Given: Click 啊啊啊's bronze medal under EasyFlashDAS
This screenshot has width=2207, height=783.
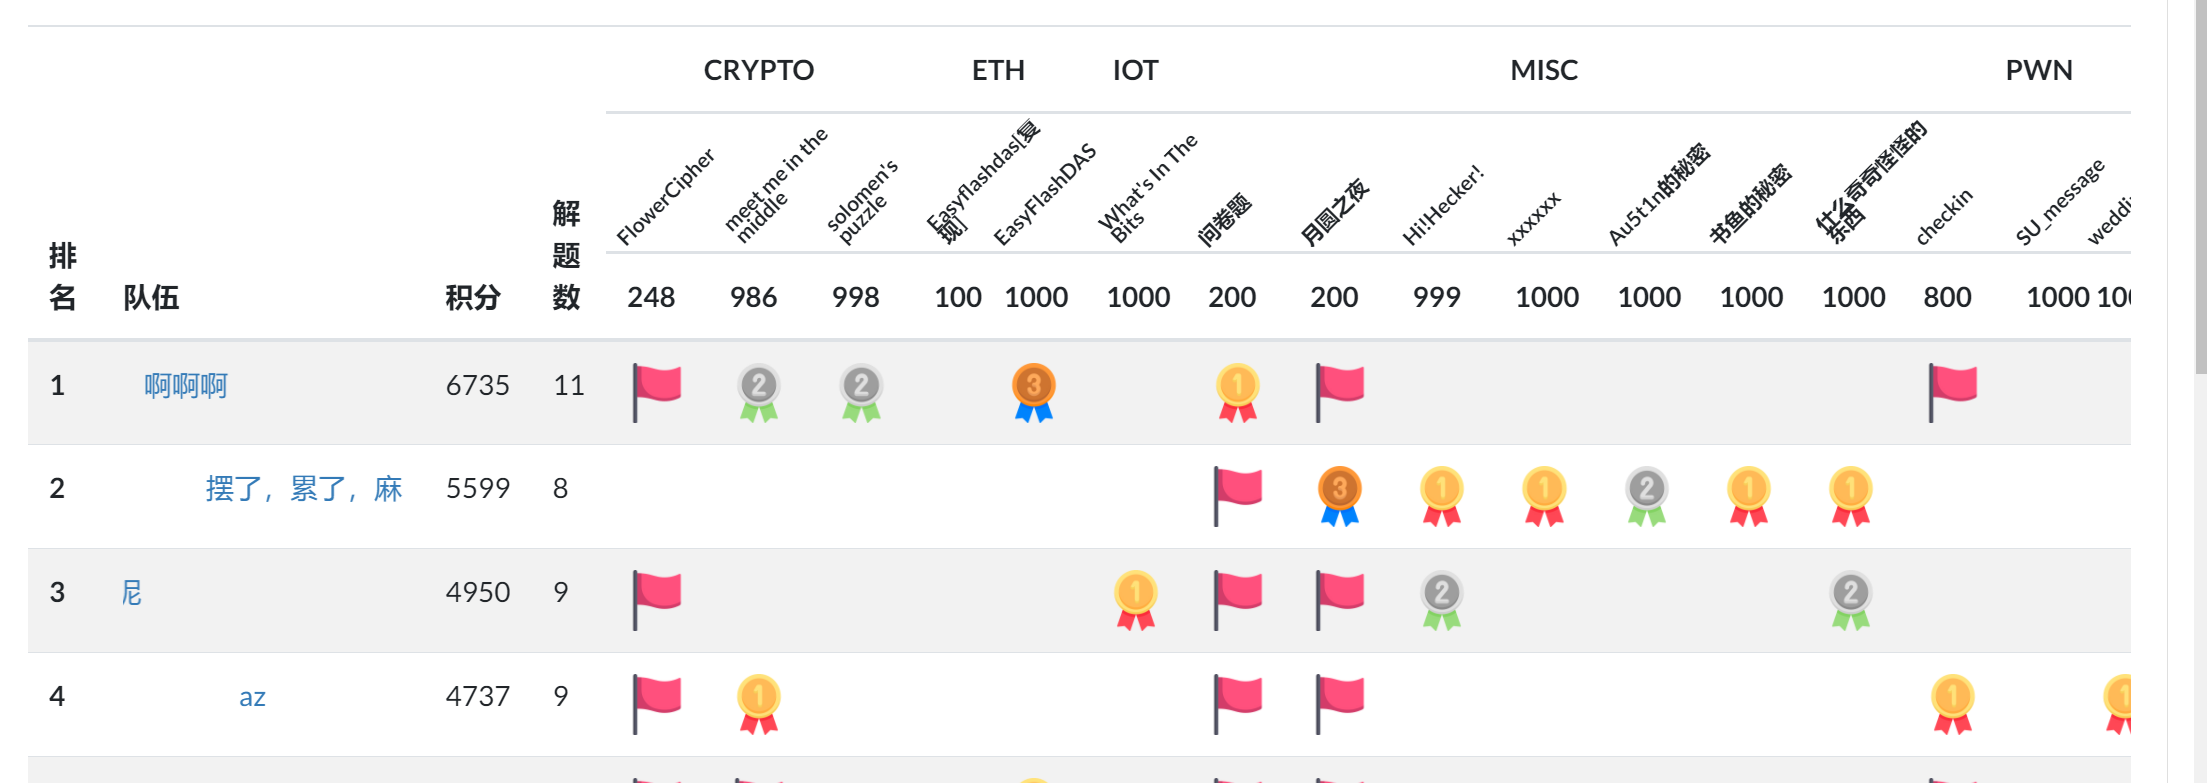Looking at the screenshot, I should pos(1034,392).
